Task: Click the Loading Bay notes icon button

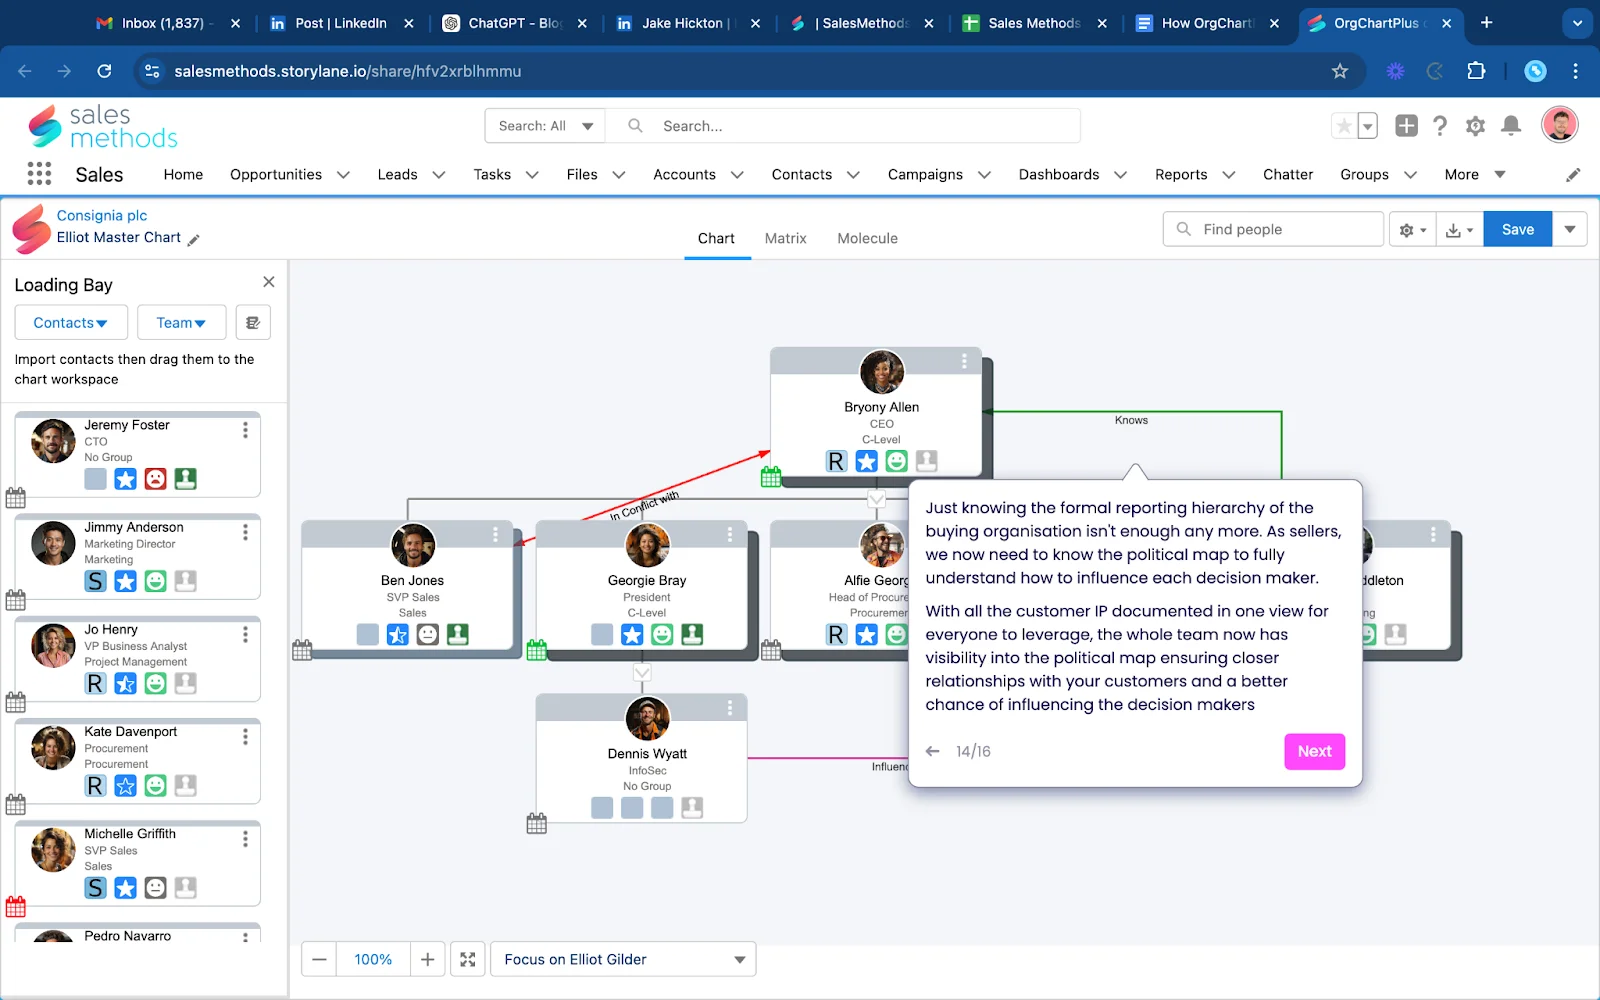Action: tap(253, 323)
